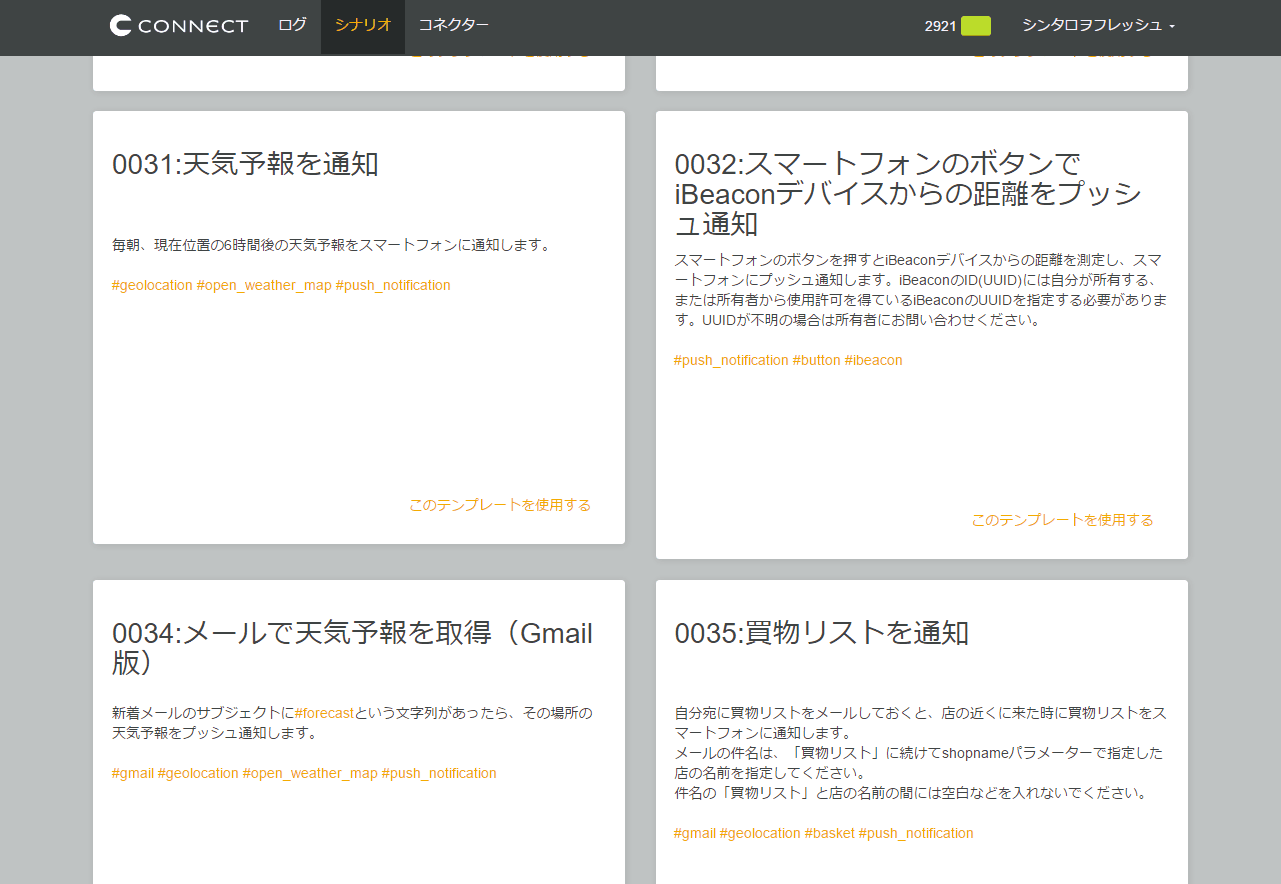Click the 0035:買物リストを通知 card title
Screen dimensions: 1281x884
(821, 633)
